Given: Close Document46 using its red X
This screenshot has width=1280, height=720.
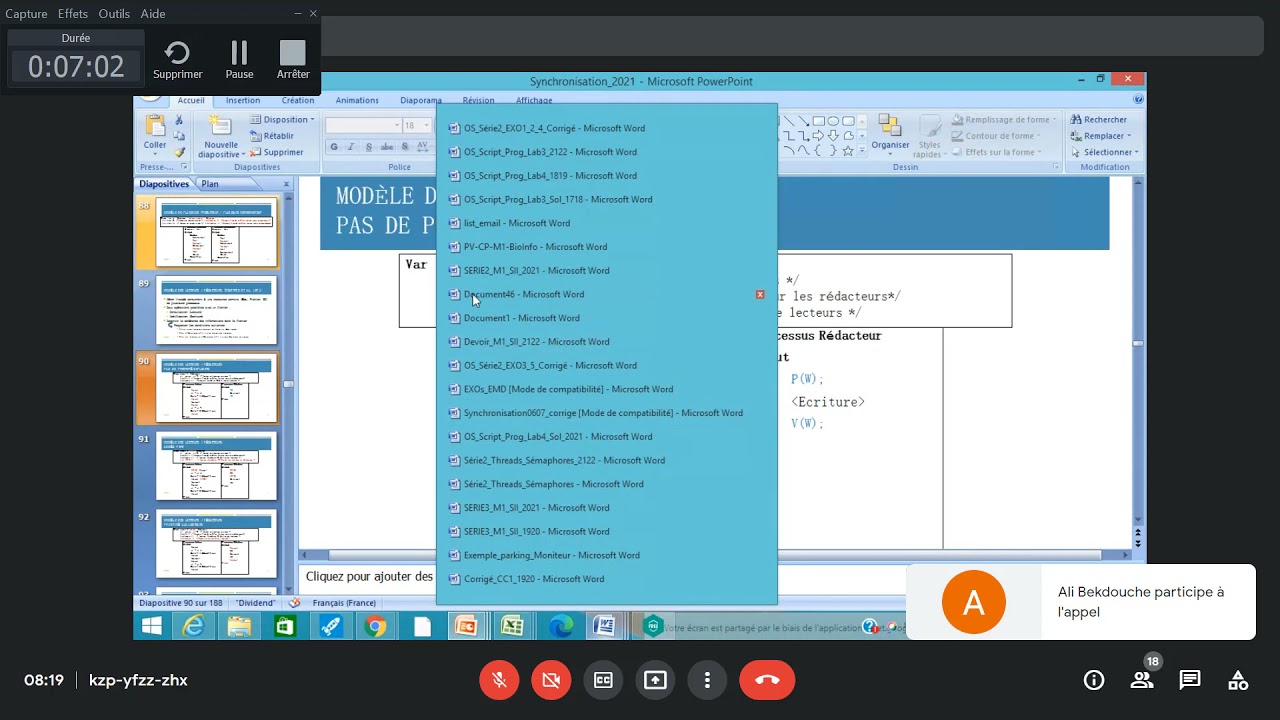Looking at the screenshot, I should (x=760, y=294).
